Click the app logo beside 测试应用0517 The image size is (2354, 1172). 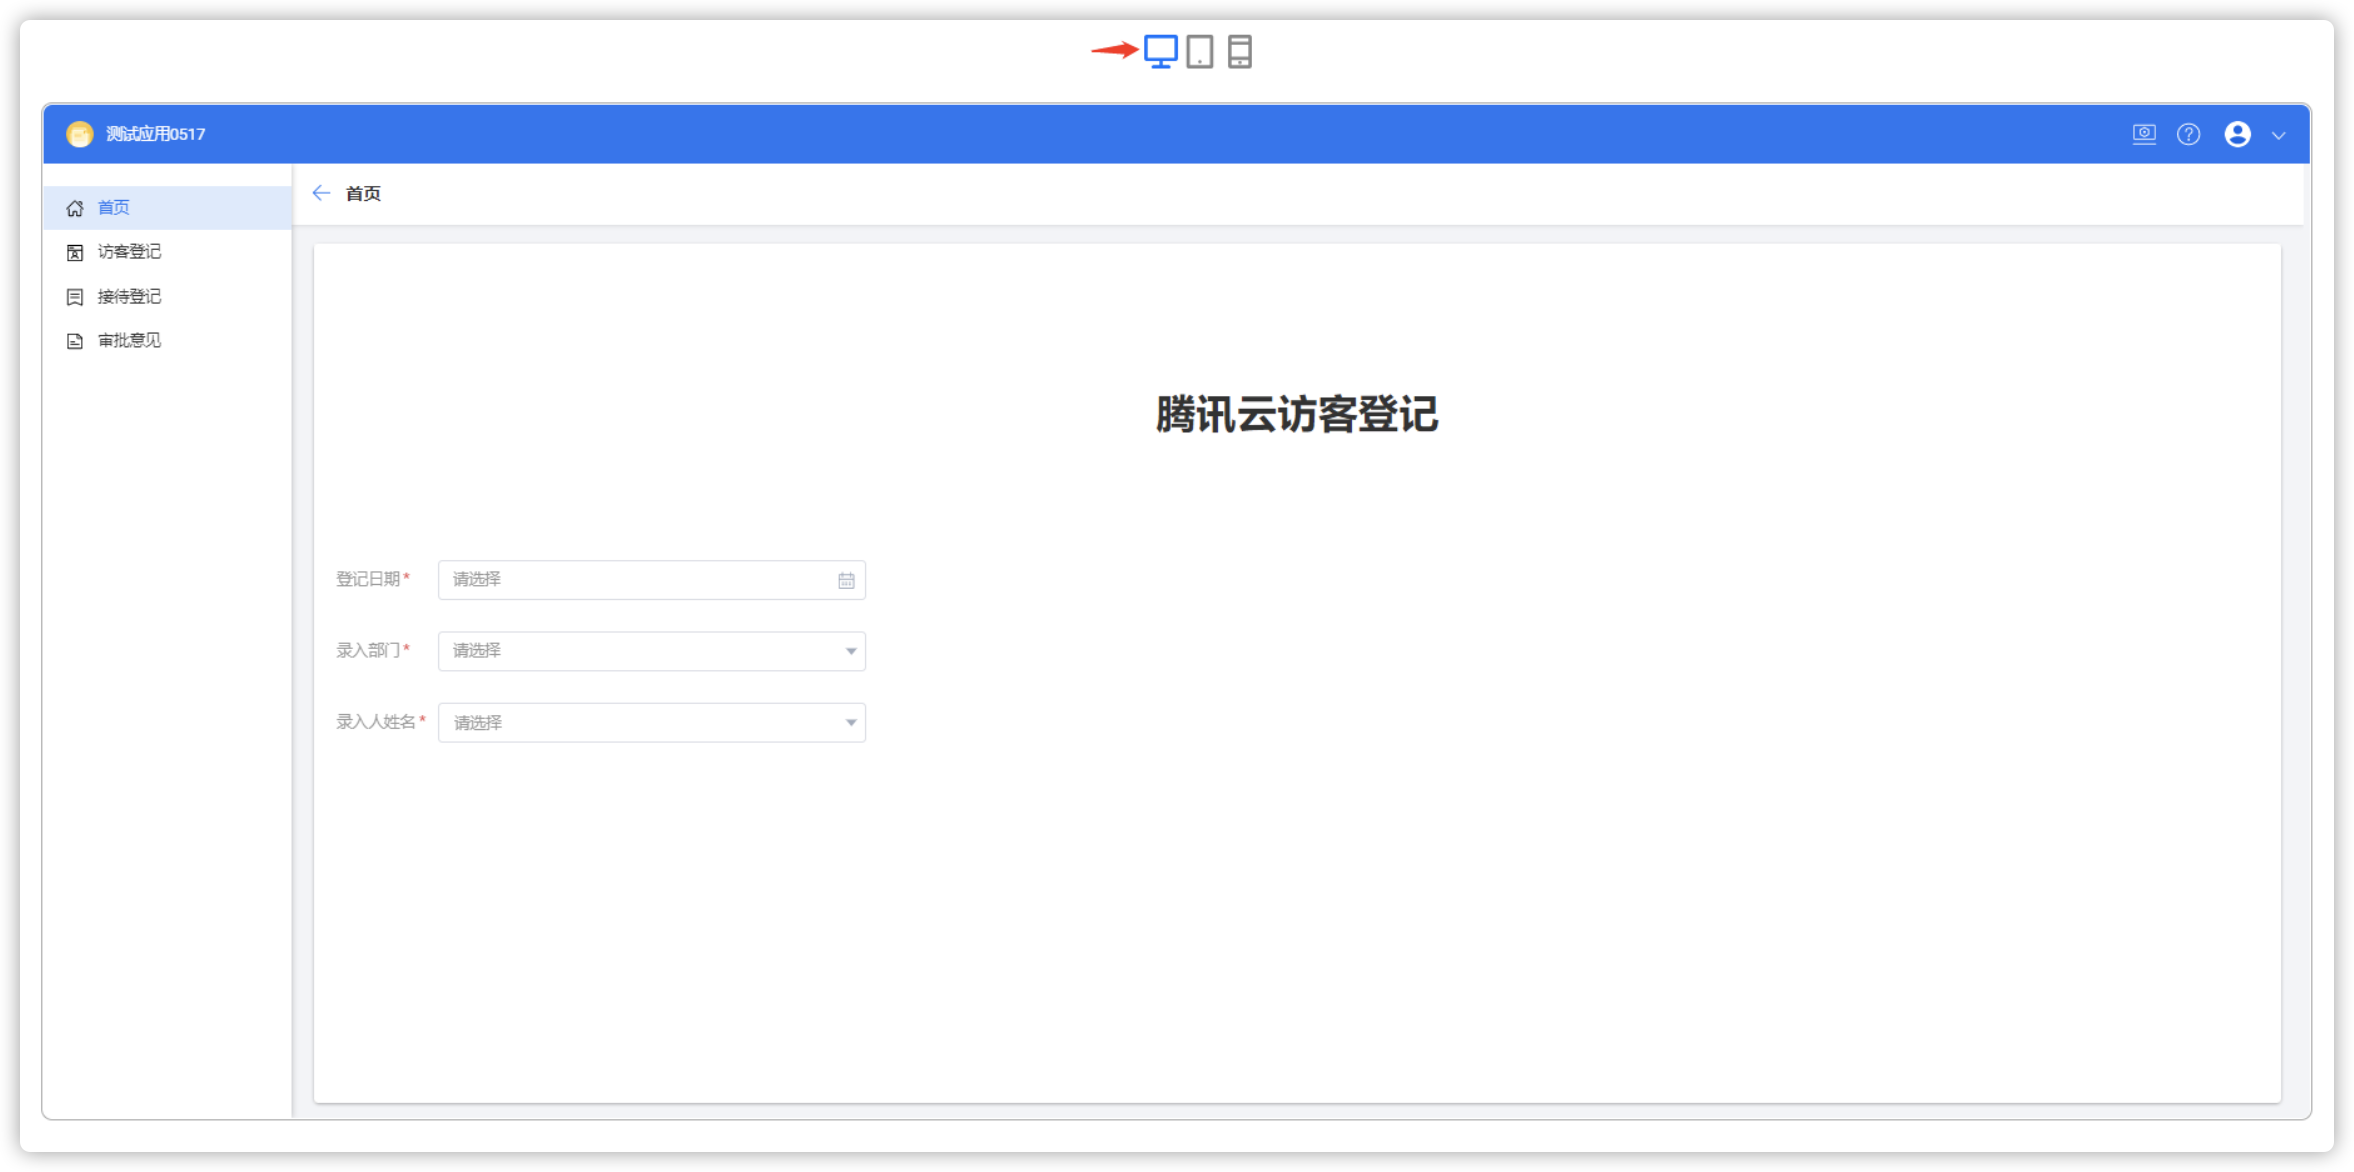tap(80, 134)
